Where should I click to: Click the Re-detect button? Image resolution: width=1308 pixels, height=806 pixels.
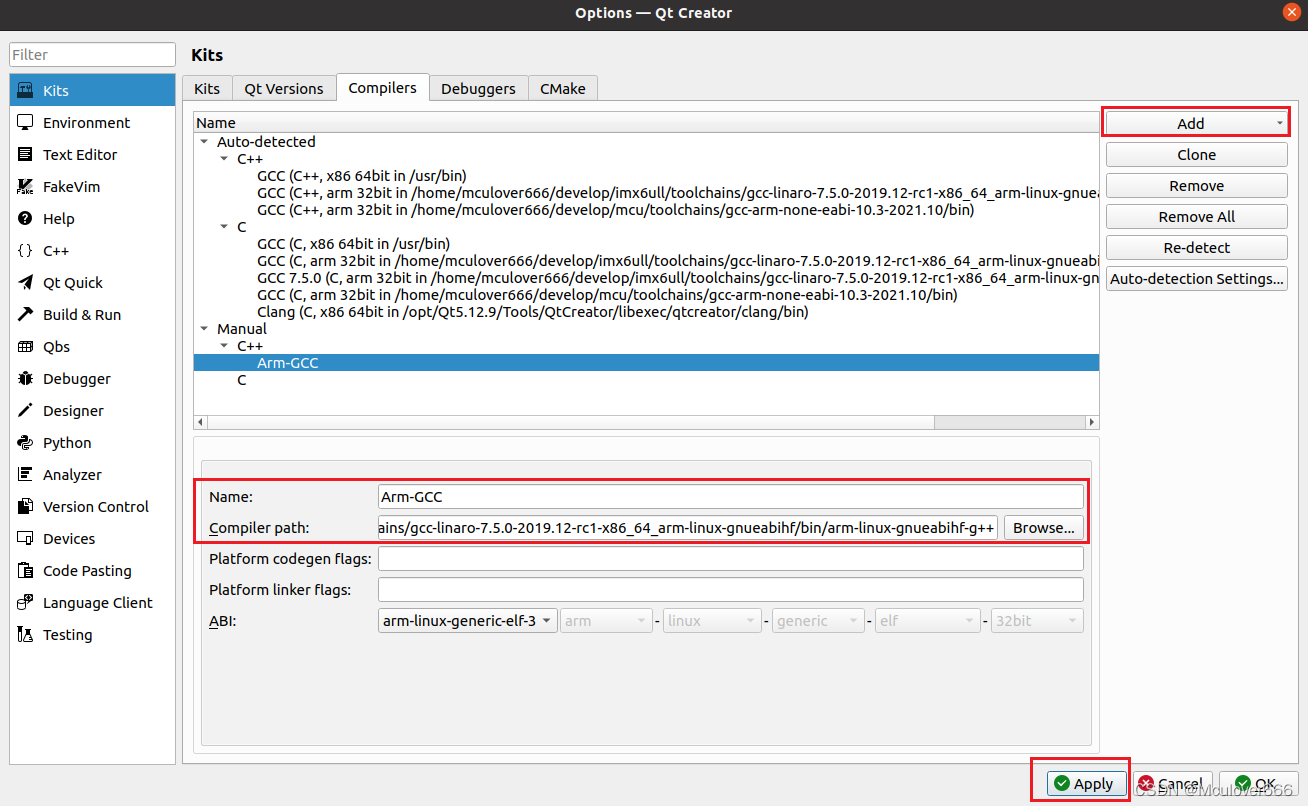point(1196,247)
